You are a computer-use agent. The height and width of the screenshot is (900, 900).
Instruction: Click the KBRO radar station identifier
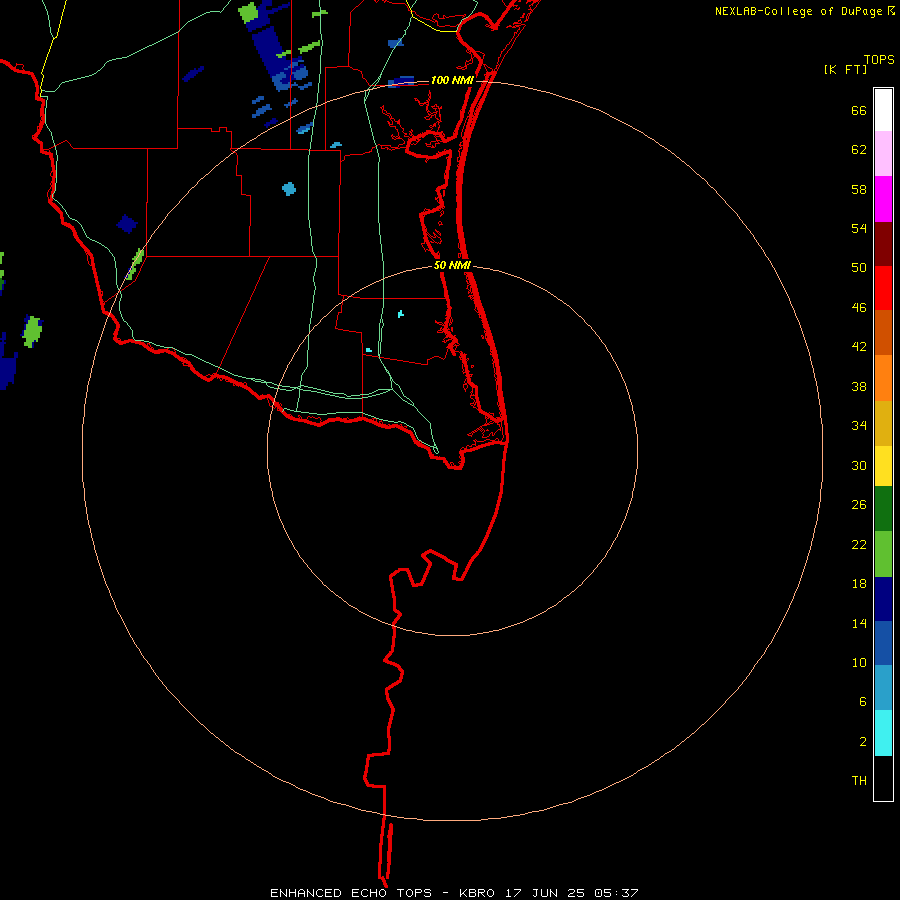pos(479,893)
